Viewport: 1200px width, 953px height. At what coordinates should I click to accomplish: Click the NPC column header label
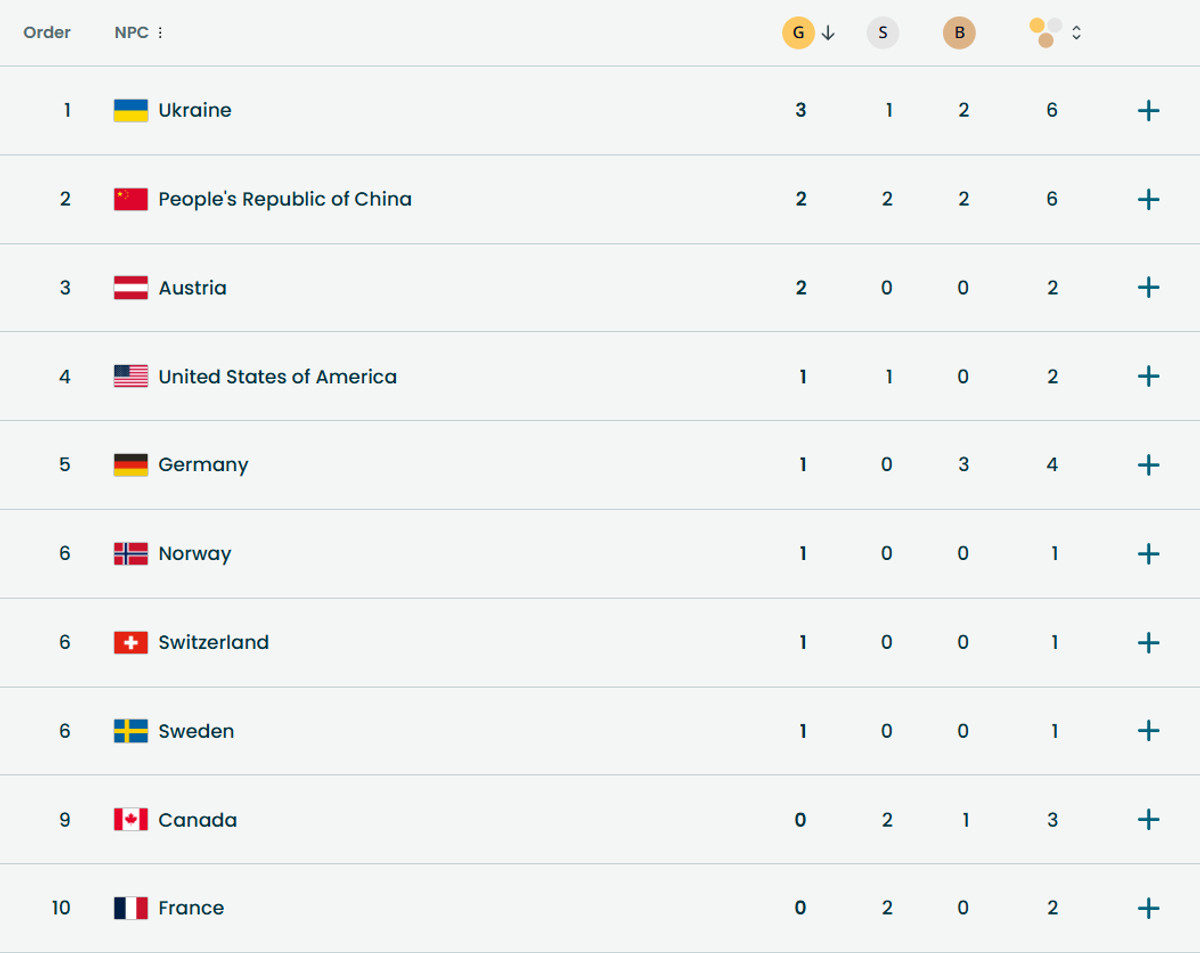[x=131, y=33]
